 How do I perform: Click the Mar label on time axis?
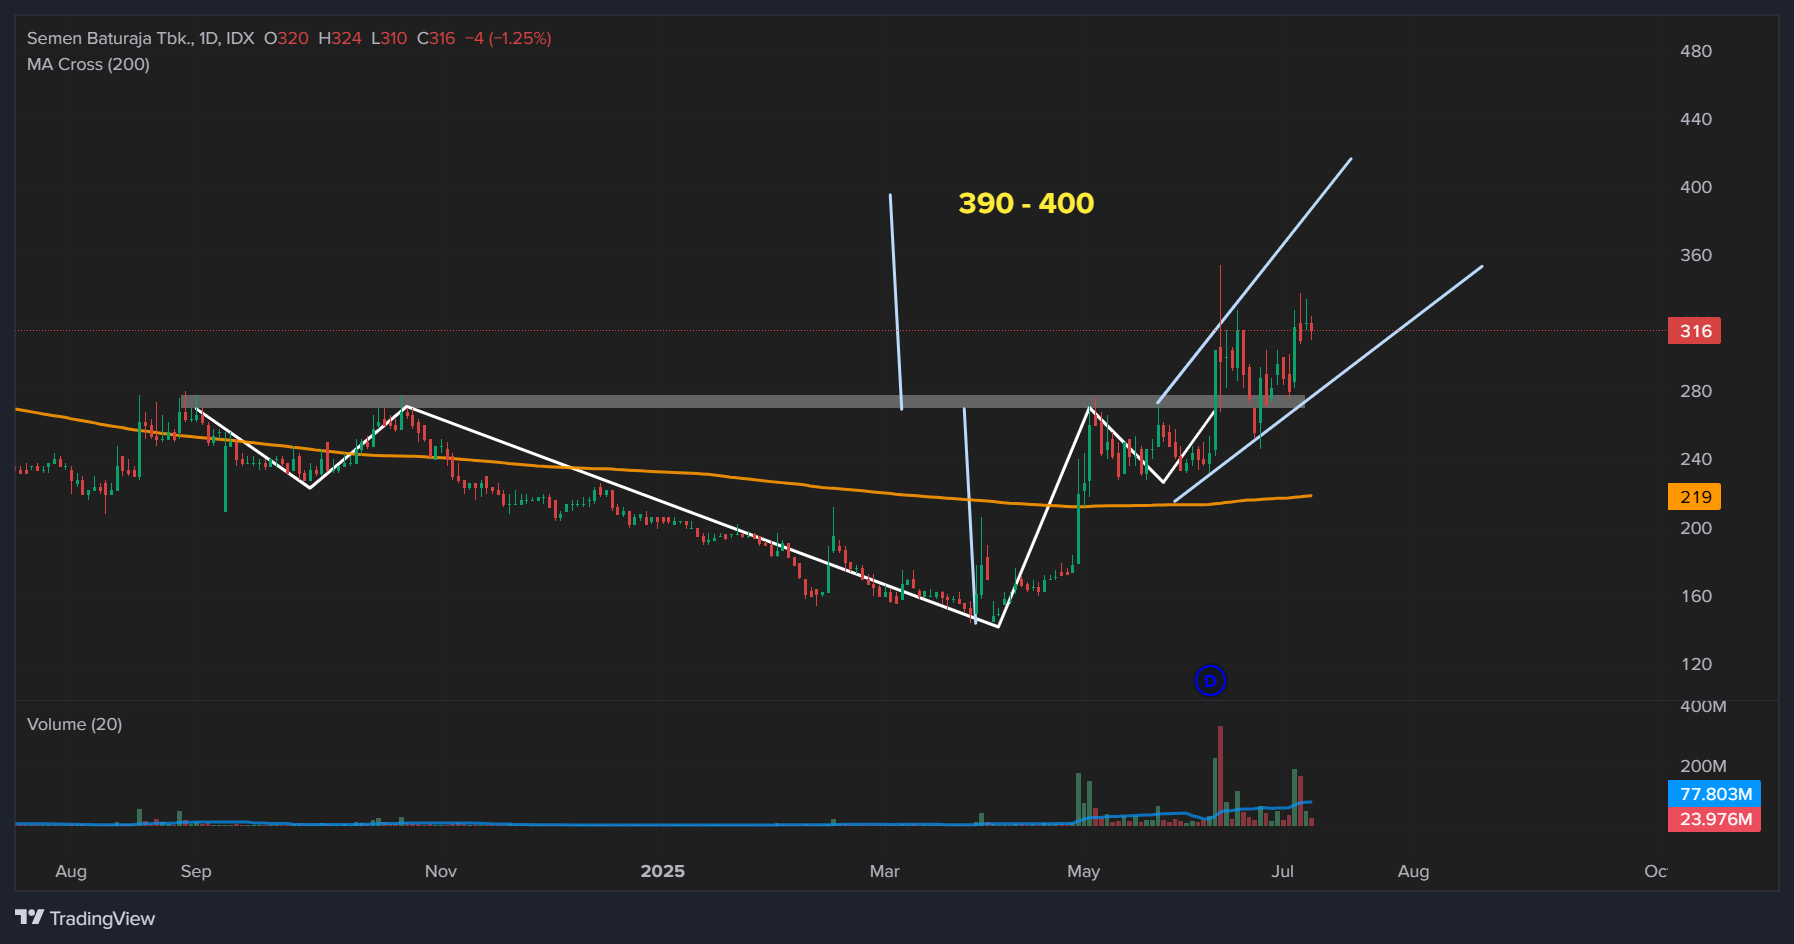coord(884,871)
